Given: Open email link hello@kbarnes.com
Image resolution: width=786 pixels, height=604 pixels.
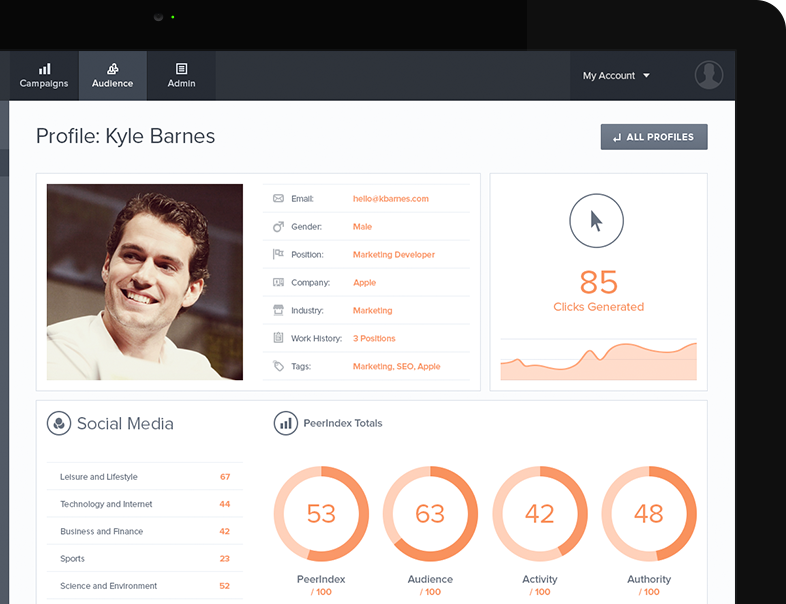Looking at the screenshot, I should (390, 198).
